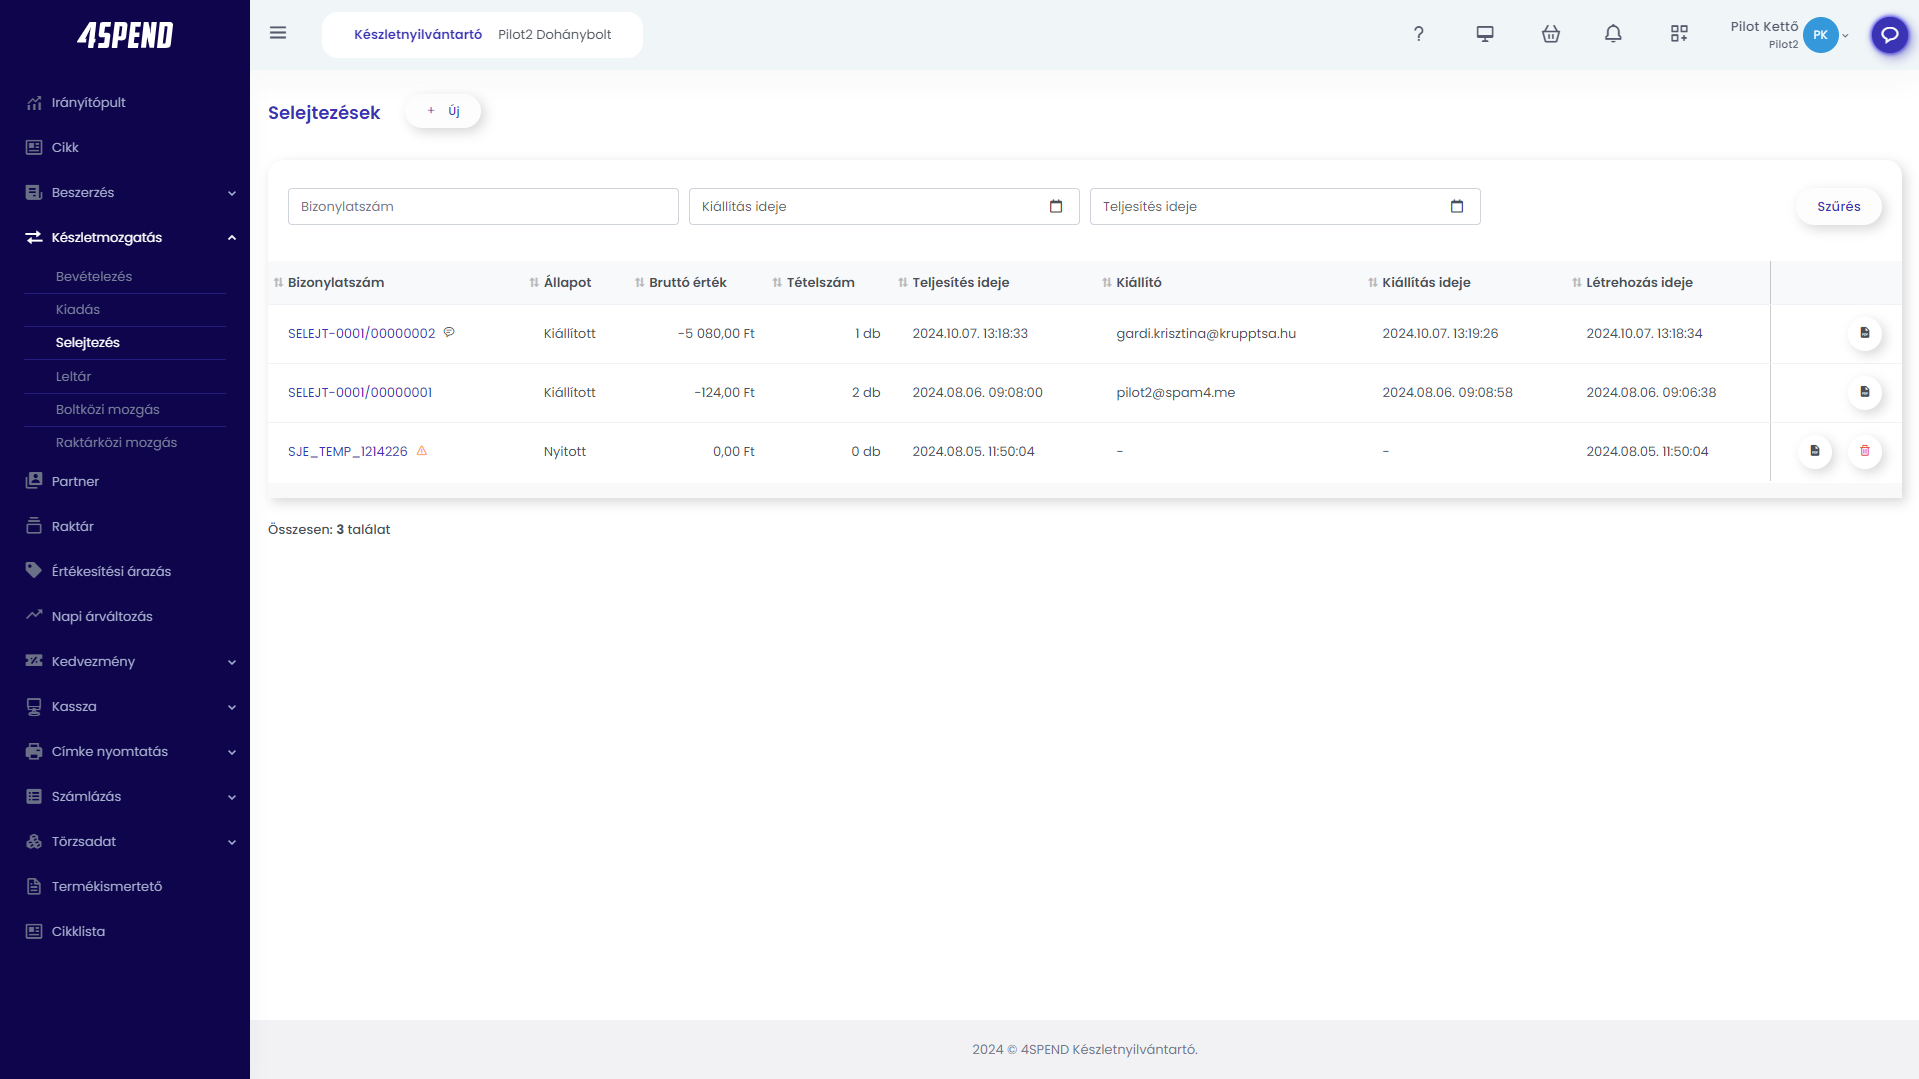Click the Szűrés button

tap(1838, 206)
